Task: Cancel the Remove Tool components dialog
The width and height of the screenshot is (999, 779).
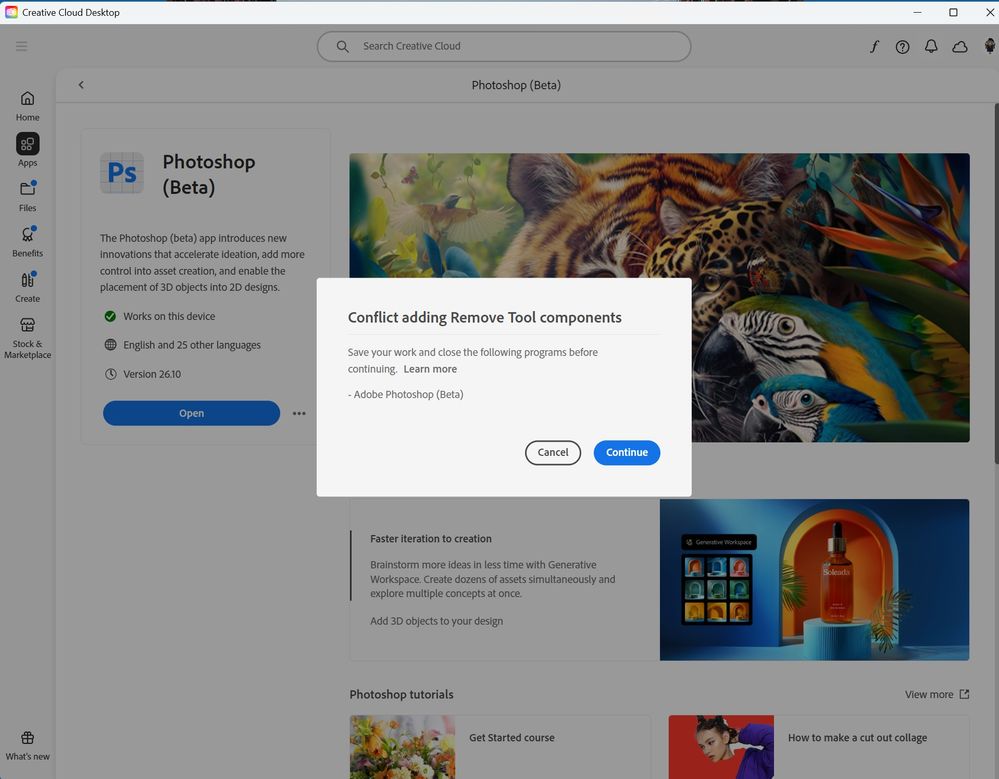Action: click(x=552, y=452)
